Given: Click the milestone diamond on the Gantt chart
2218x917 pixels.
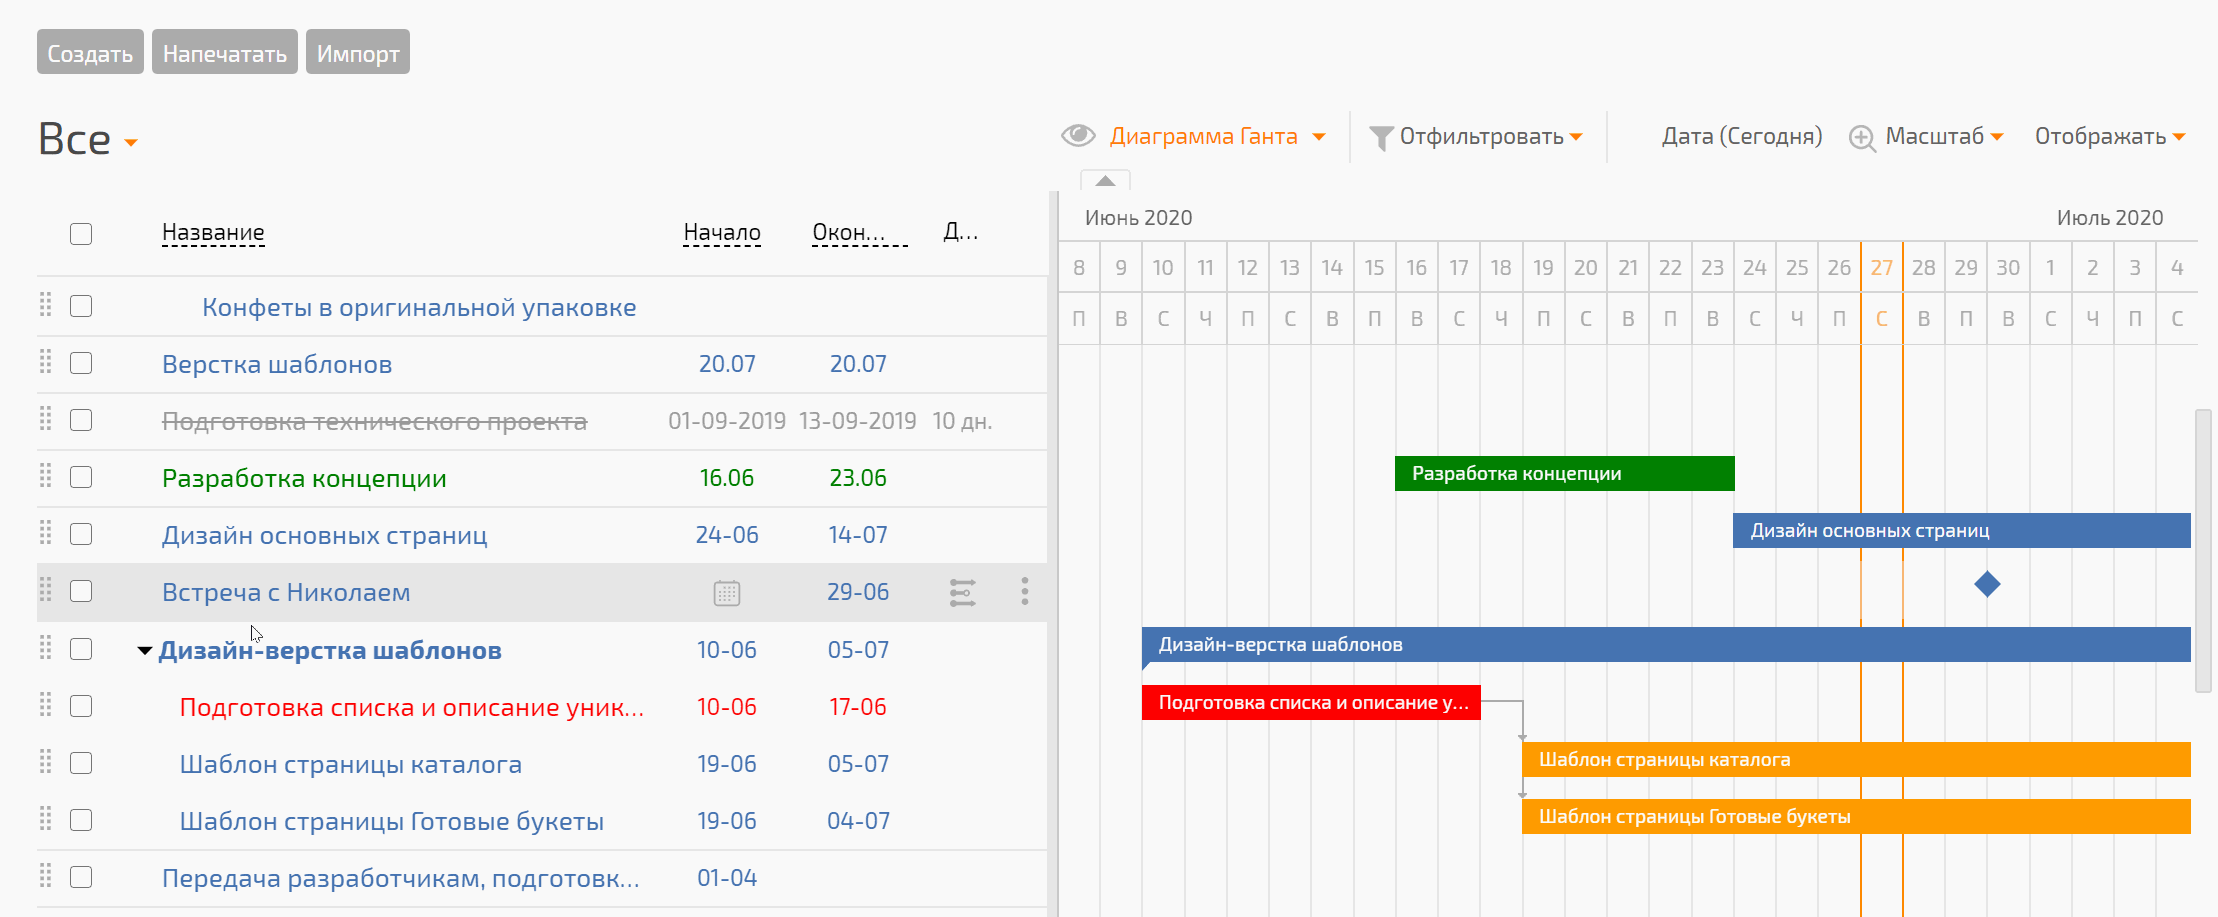Looking at the screenshot, I should [1987, 584].
